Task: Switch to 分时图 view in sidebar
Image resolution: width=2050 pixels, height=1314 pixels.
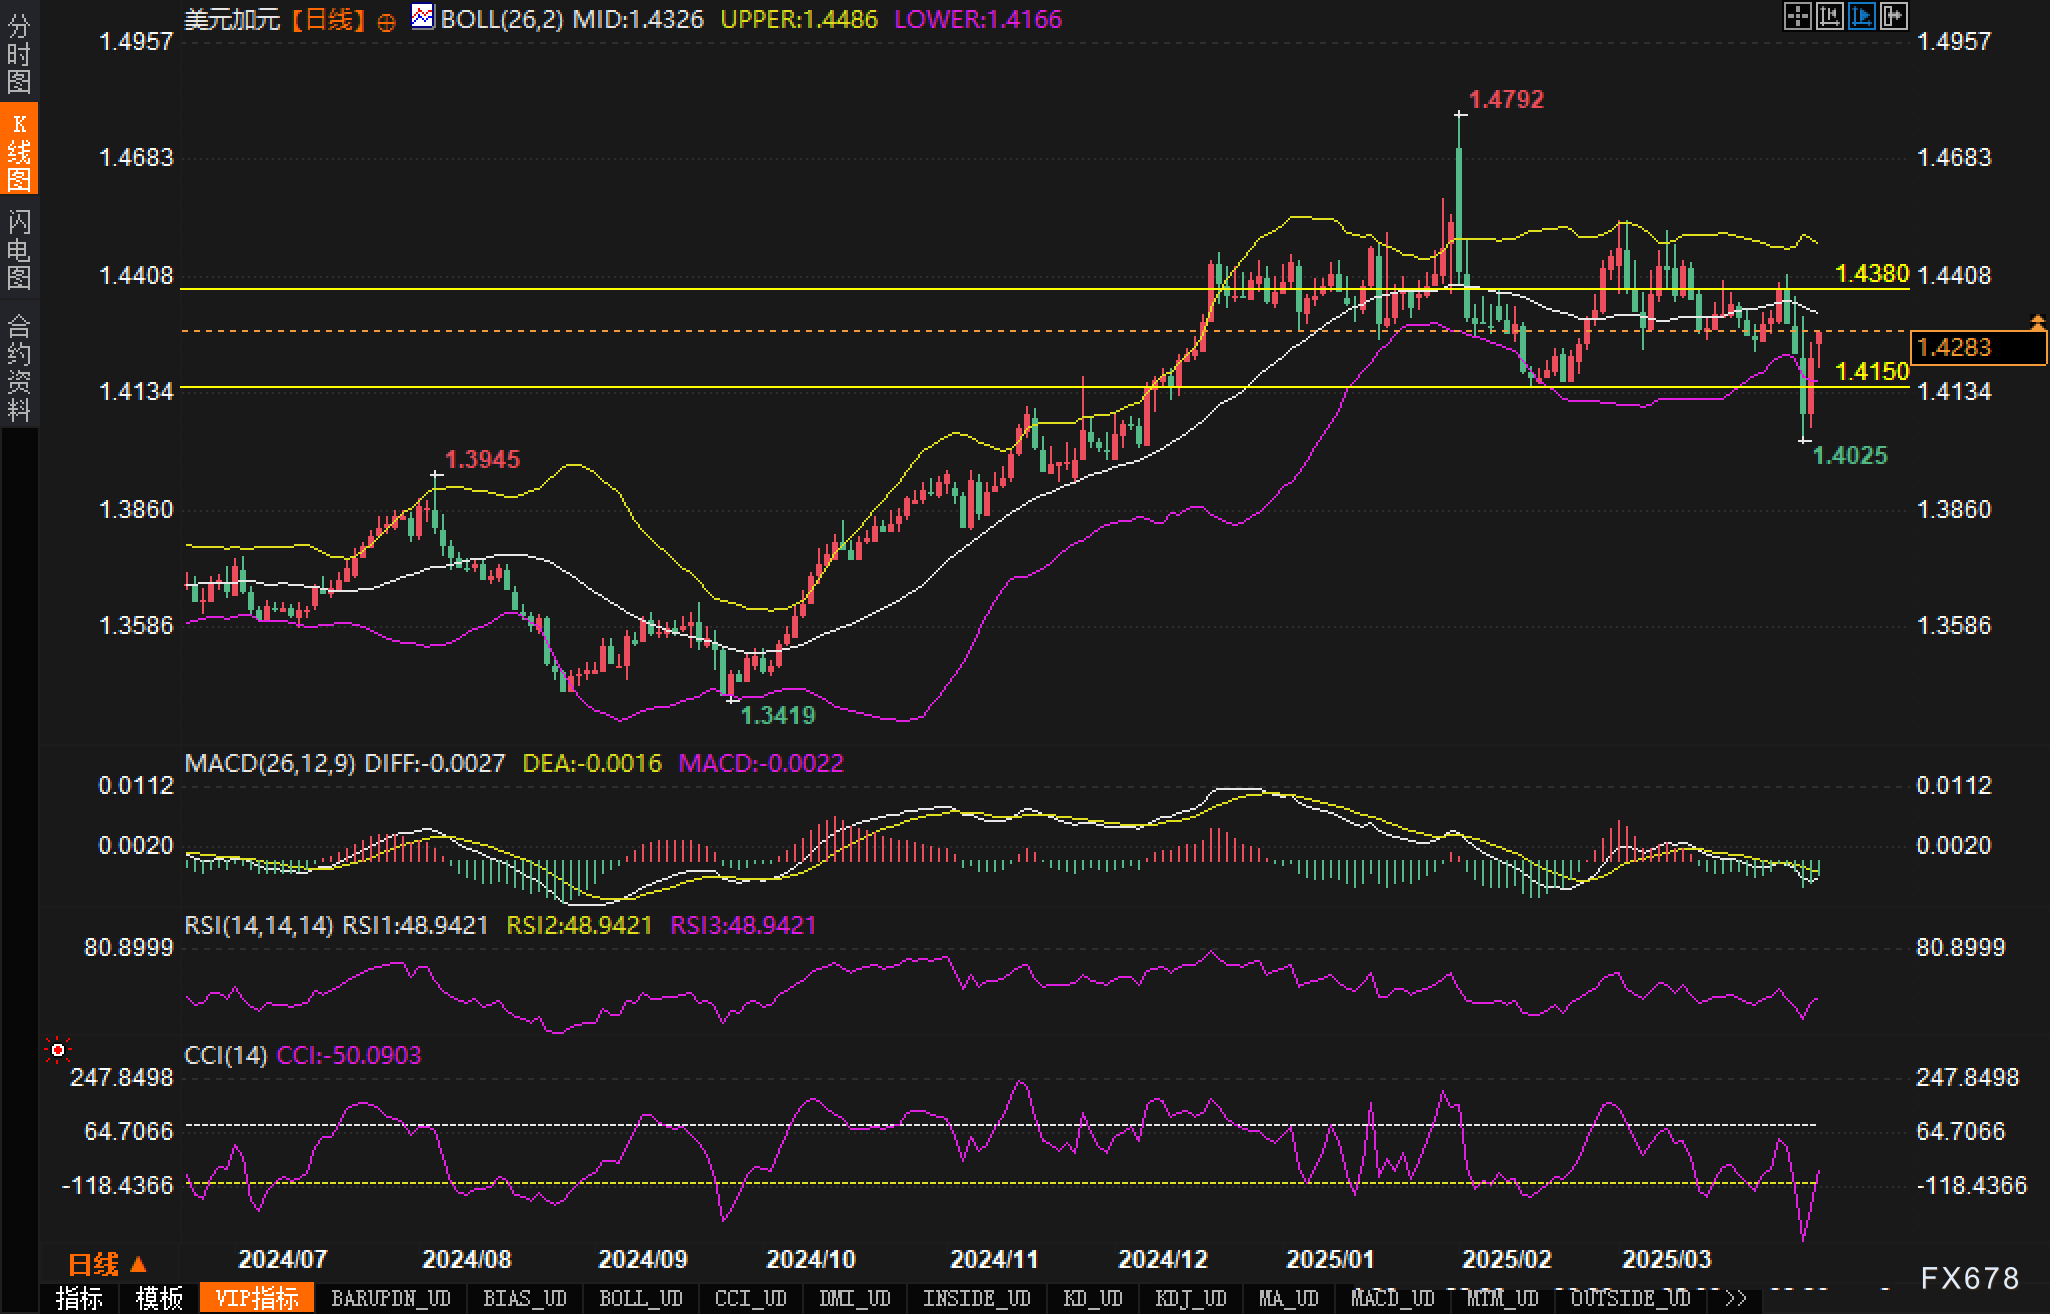Action: (x=18, y=54)
